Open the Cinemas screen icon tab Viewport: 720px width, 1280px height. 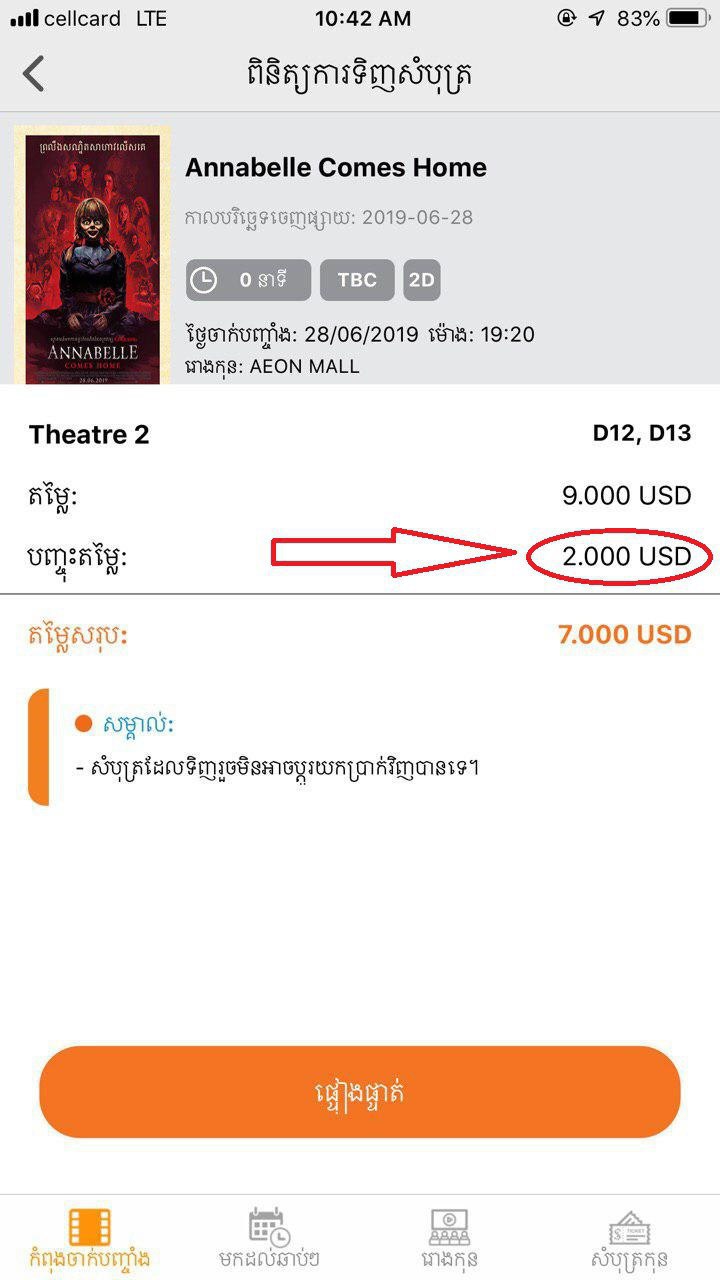[x=449, y=1227]
